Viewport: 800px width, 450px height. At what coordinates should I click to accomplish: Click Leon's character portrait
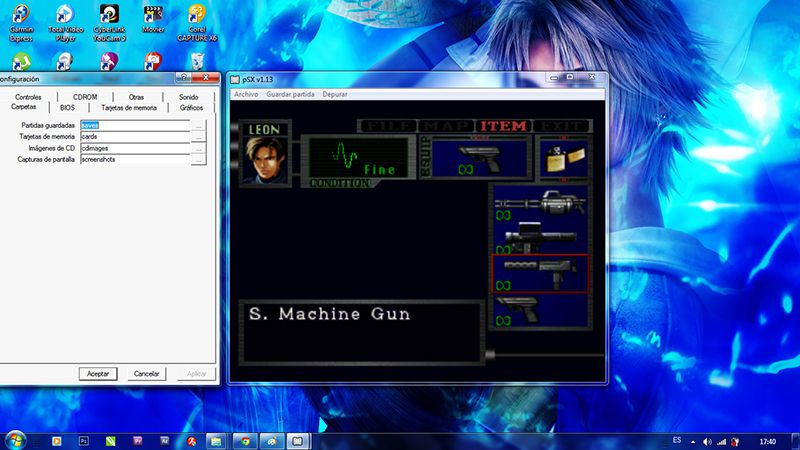(x=264, y=160)
